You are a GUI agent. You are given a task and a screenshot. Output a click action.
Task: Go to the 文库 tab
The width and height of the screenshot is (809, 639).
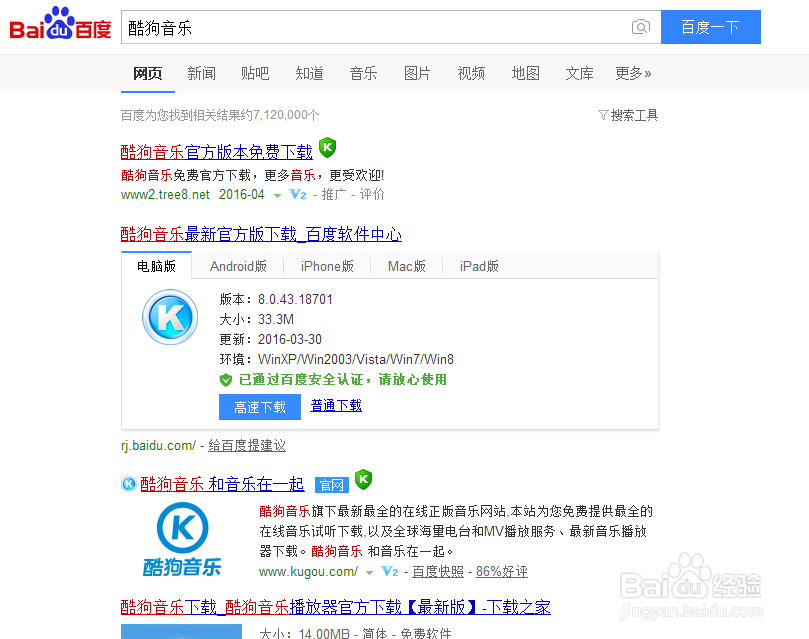(x=579, y=74)
